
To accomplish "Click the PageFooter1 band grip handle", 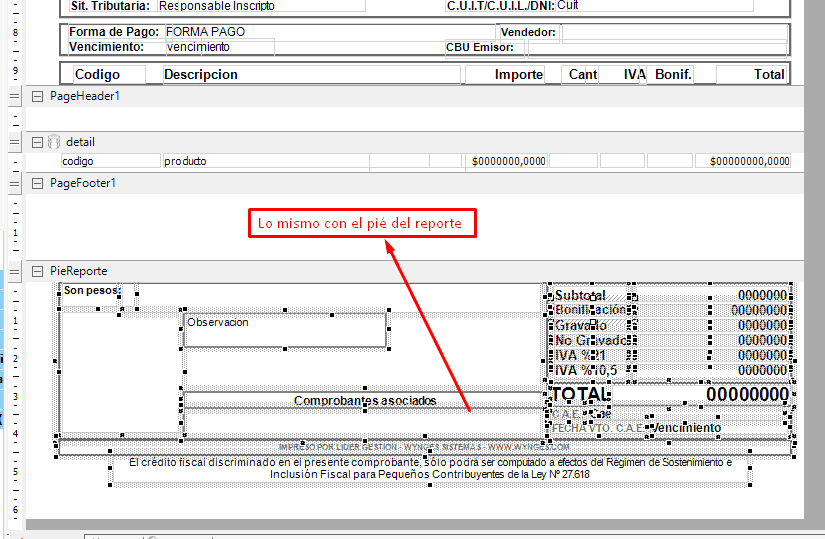I will [x=14, y=183].
